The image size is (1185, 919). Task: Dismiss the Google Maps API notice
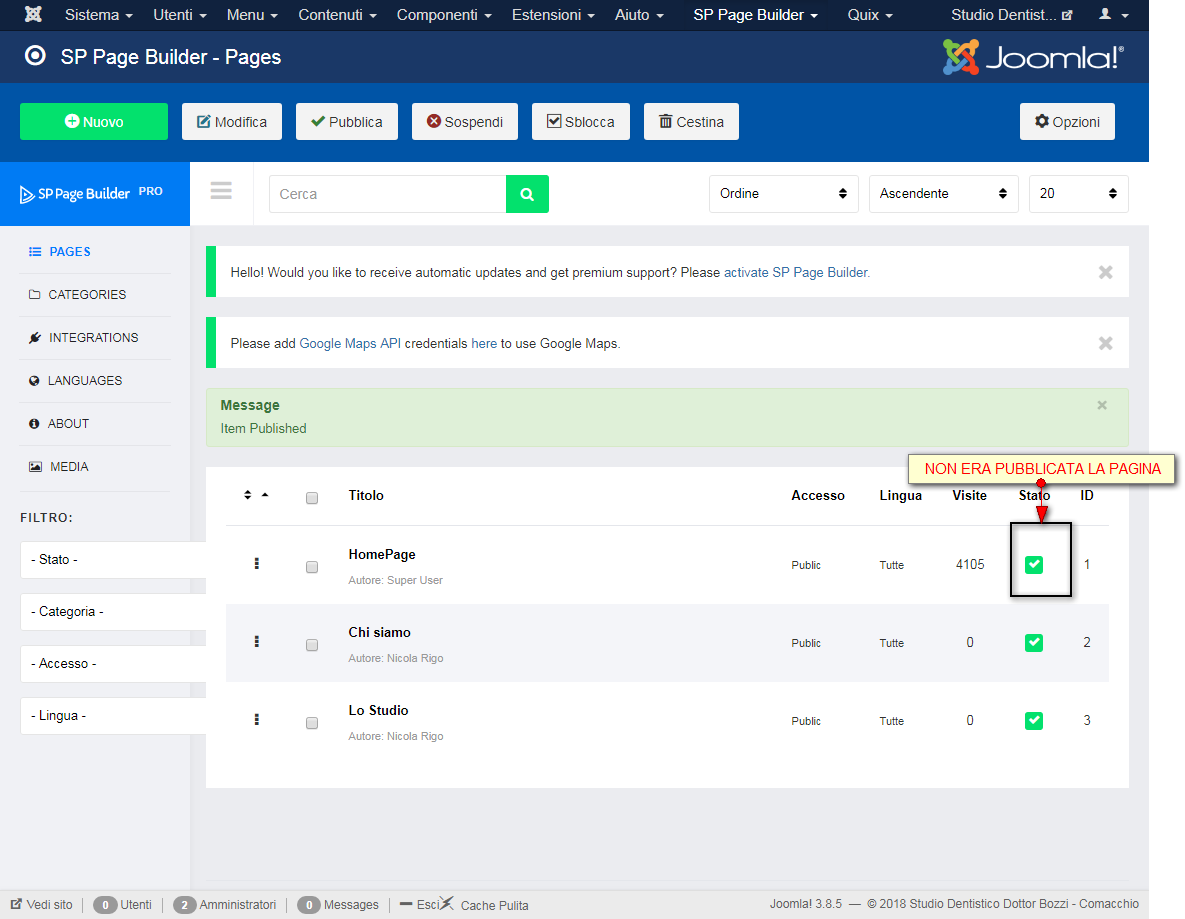[1105, 343]
